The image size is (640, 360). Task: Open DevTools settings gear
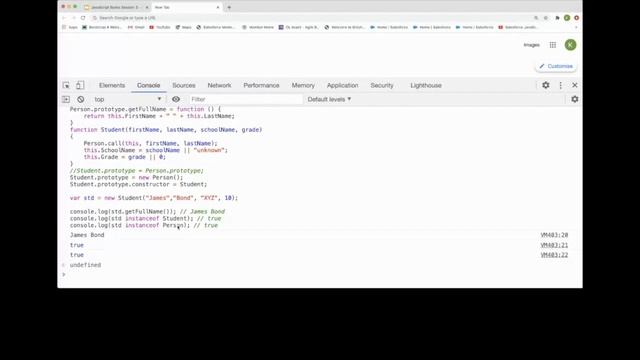546,85
